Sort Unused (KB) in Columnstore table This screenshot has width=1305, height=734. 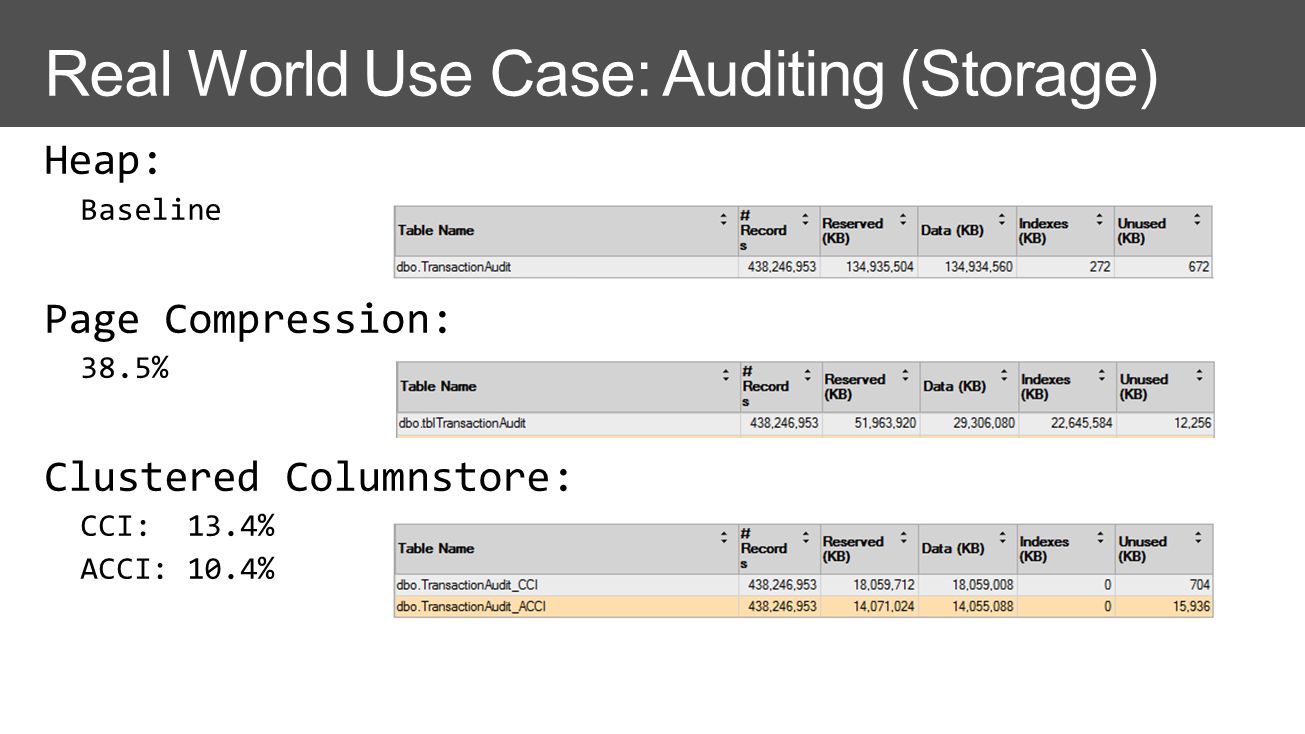point(1198,537)
